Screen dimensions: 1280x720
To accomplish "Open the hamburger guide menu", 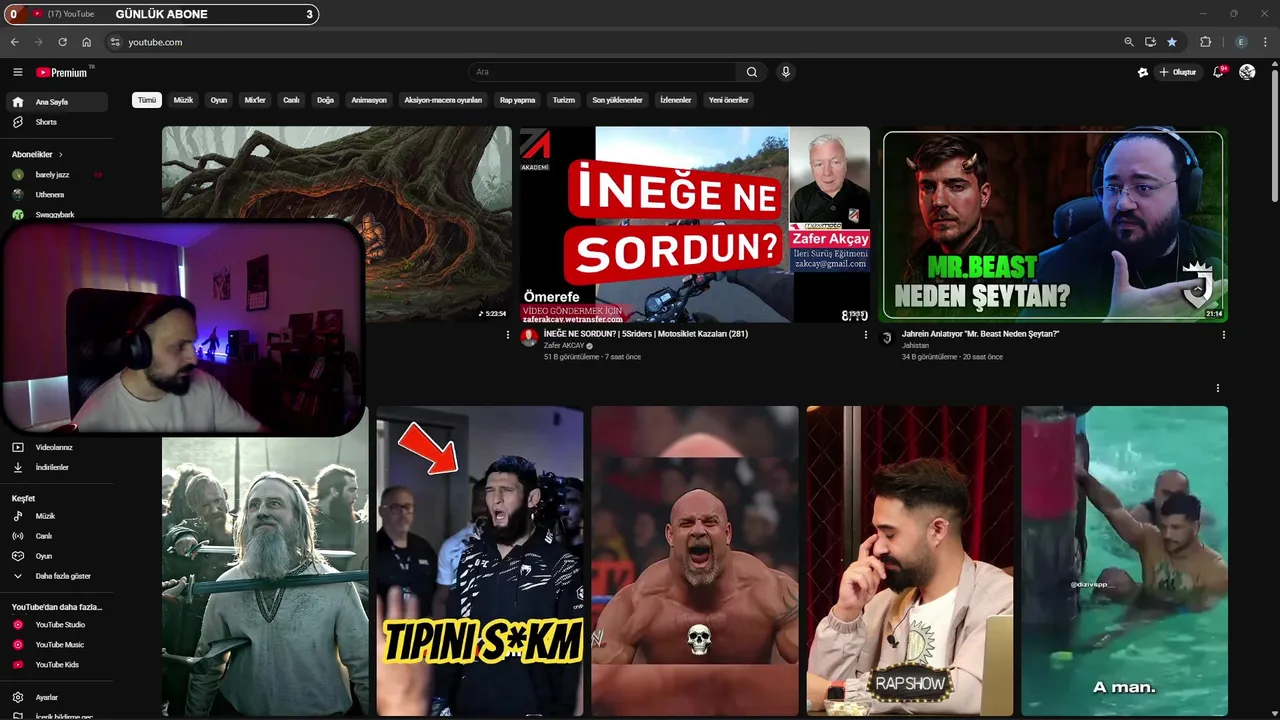I will (17, 72).
